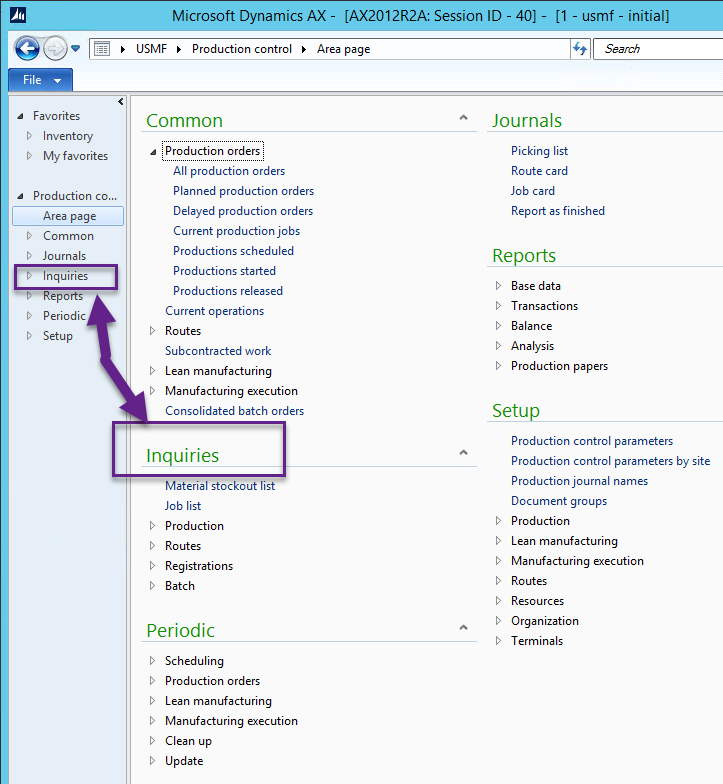Open Route card journal
Viewport: 723px width, 784px height.
pyautogui.click(x=540, y=171)
